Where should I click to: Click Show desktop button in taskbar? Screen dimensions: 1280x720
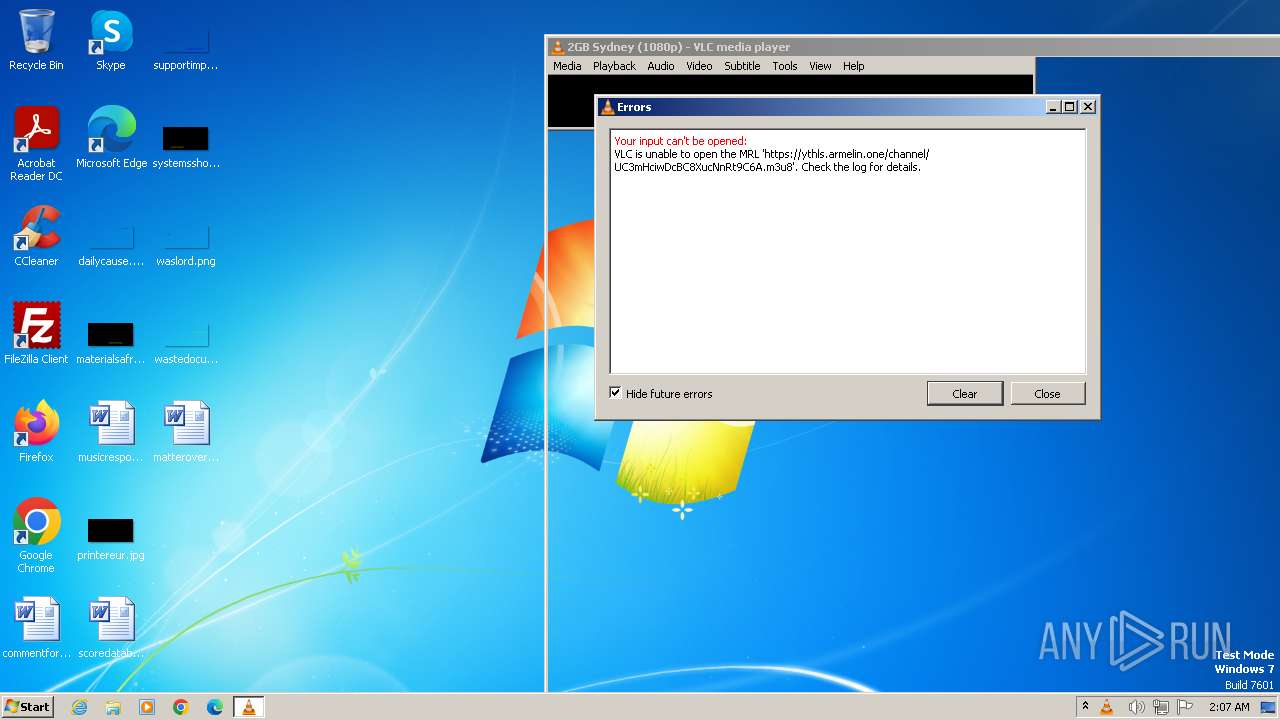click(1268, 707)
